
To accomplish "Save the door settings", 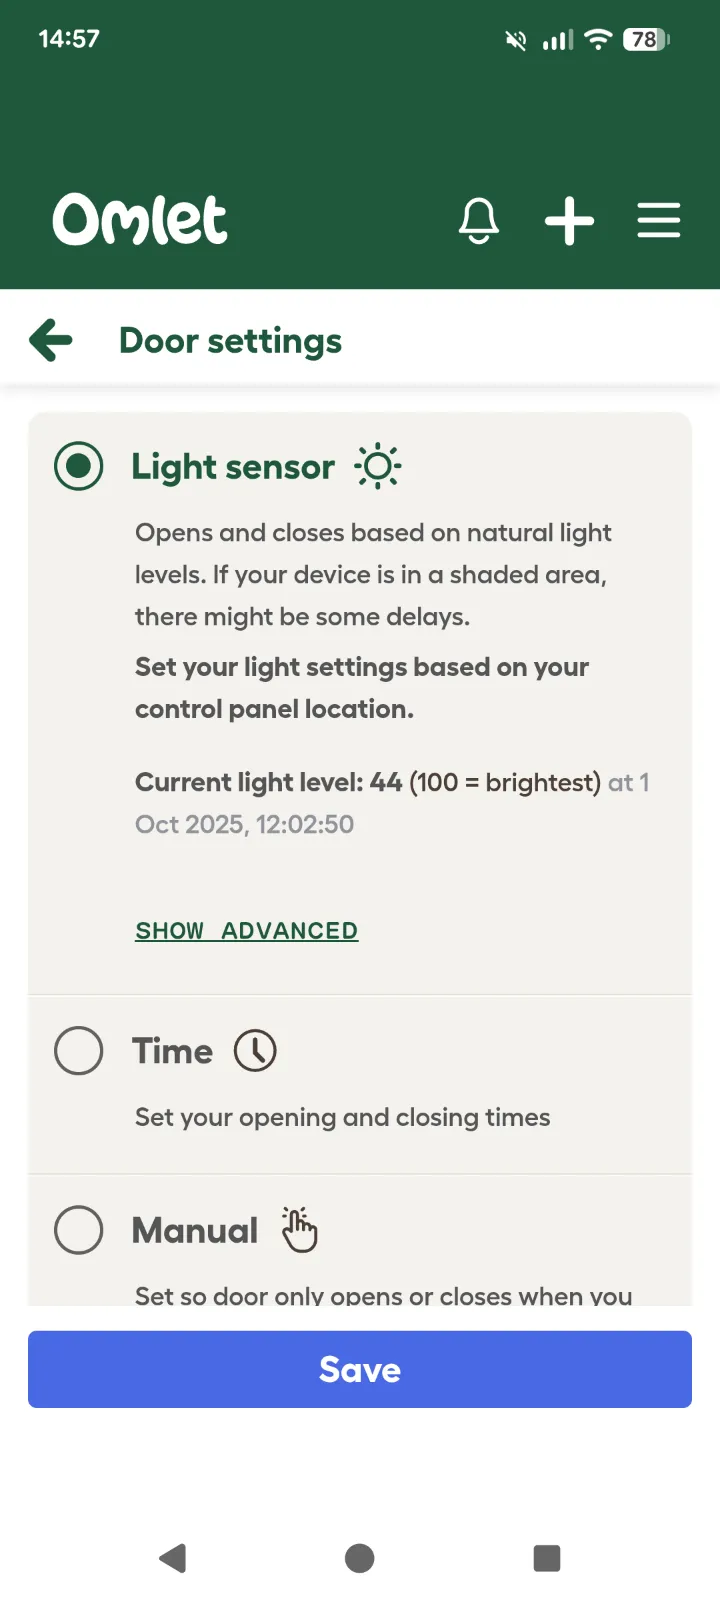I will point(360,1369).
